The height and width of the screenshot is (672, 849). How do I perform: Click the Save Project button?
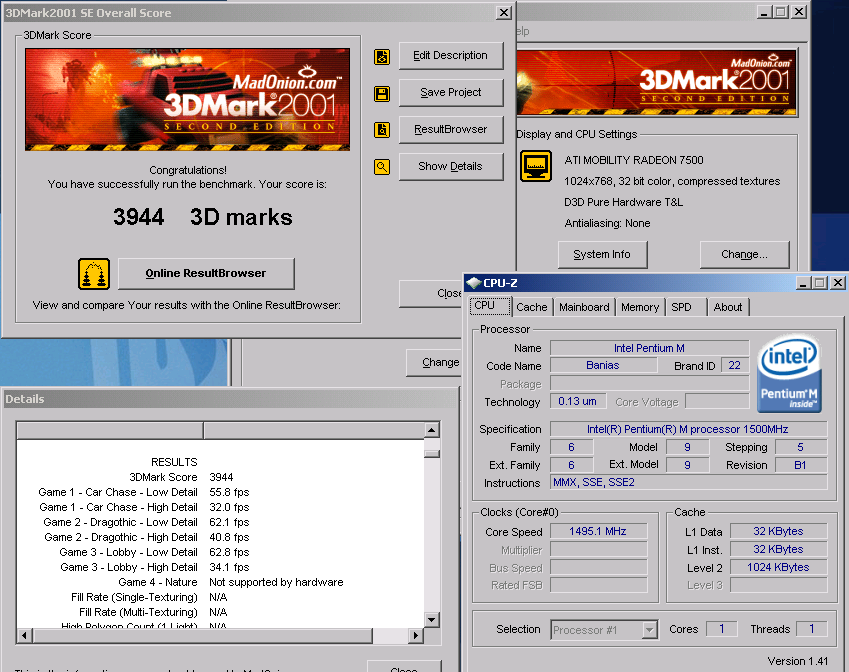click(450, 93)
